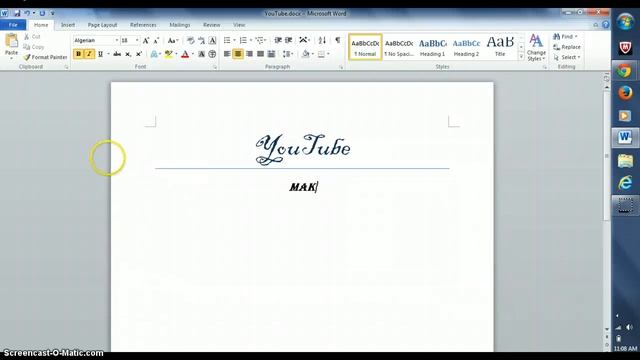Toggle Show/Hide paragraph marks
The image size is (640, 360).
point(338,40)
